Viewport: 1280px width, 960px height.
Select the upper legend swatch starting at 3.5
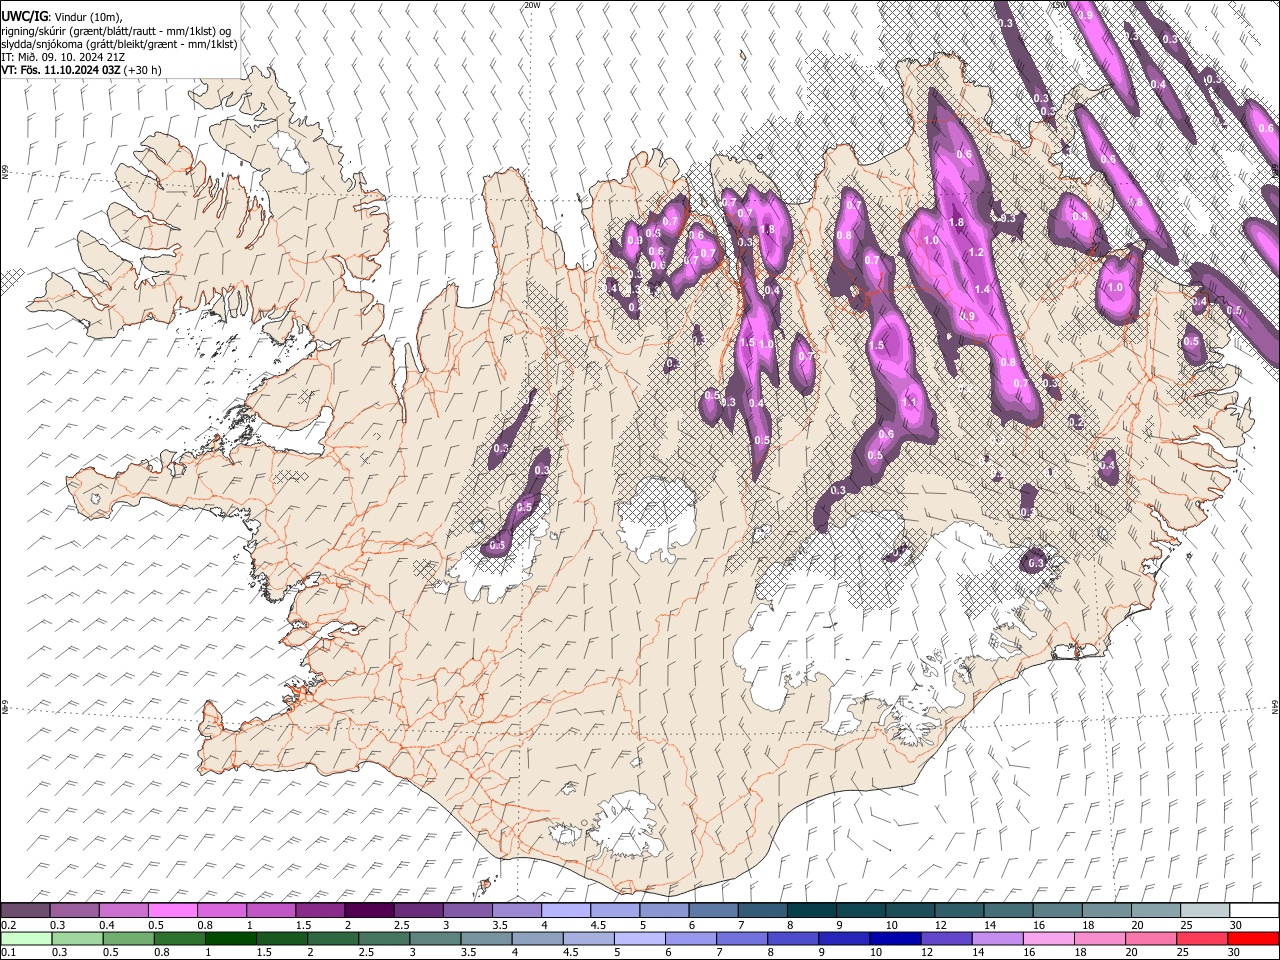click(x=516, y=911)
